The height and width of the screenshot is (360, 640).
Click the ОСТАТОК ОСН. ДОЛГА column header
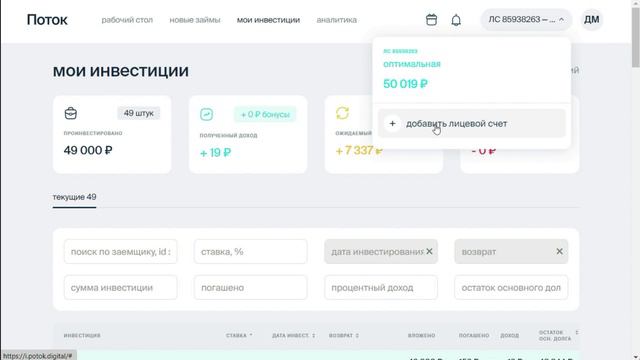pyautogui.click(x=555, y=336)
